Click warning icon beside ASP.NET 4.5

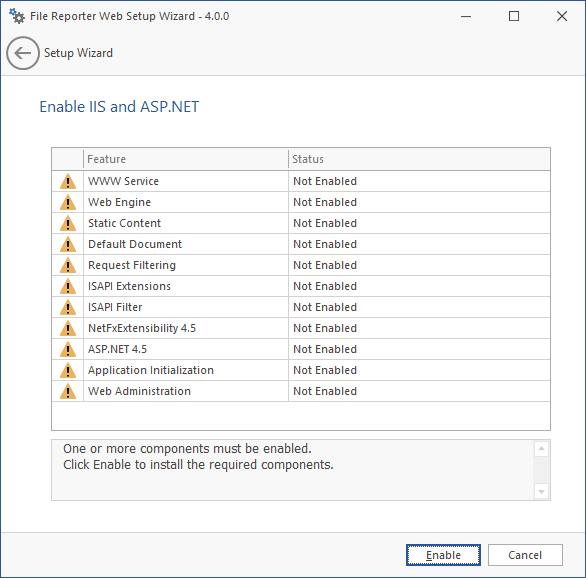68,349
